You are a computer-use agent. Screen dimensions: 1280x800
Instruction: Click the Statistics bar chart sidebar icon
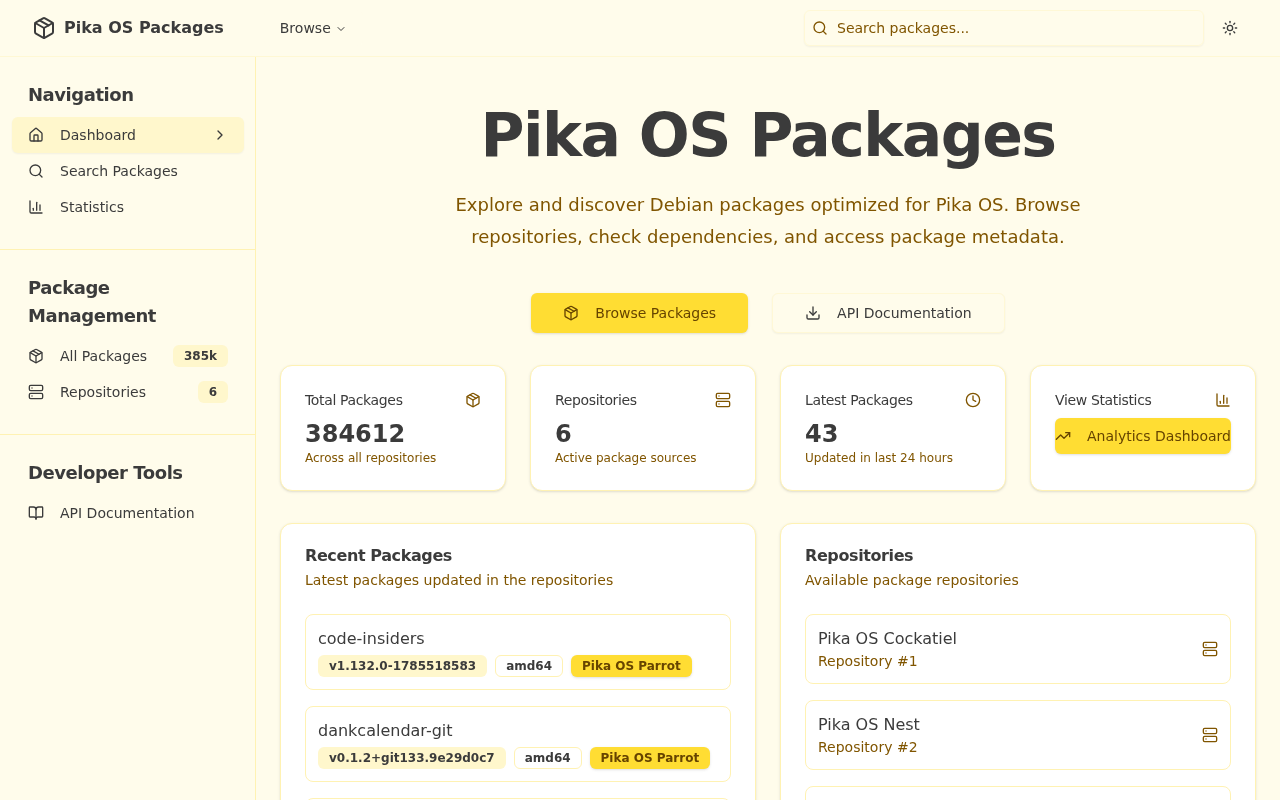point(36,207)
